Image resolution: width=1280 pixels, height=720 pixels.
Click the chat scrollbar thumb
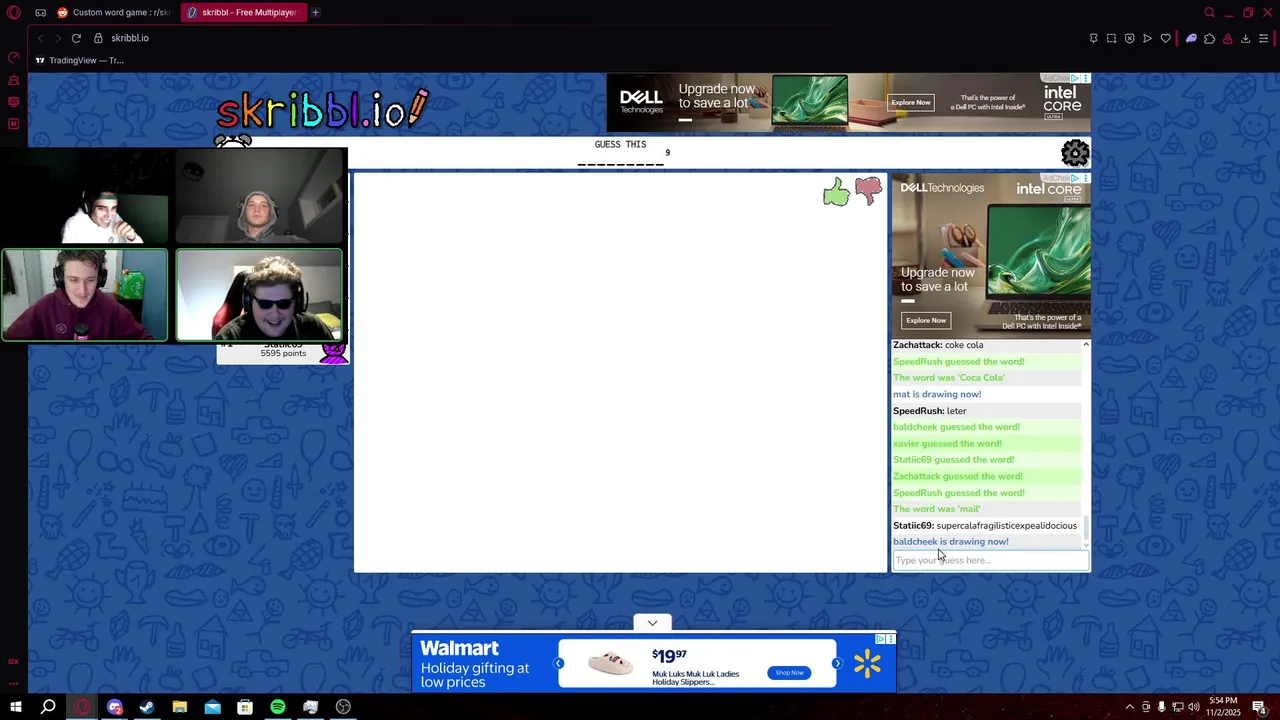(x=1086, y=528)
